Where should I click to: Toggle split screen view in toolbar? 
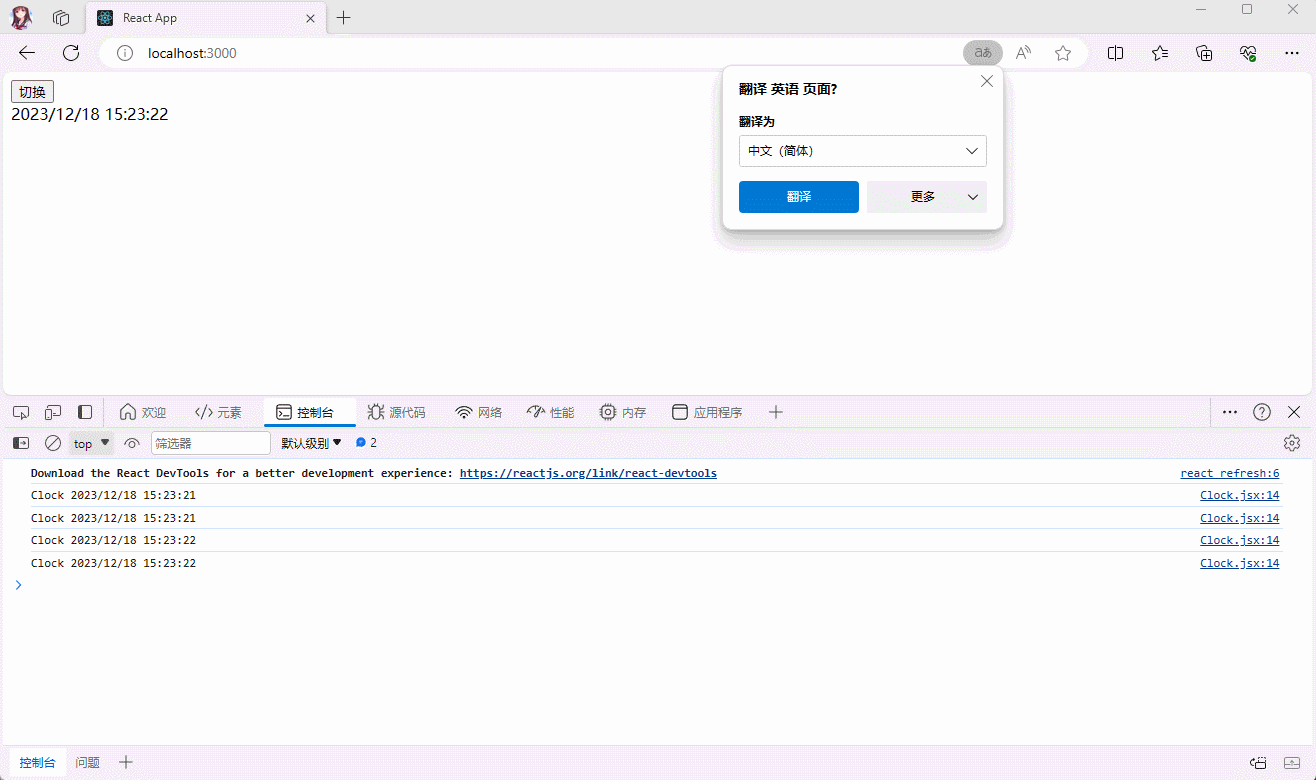1116,53
